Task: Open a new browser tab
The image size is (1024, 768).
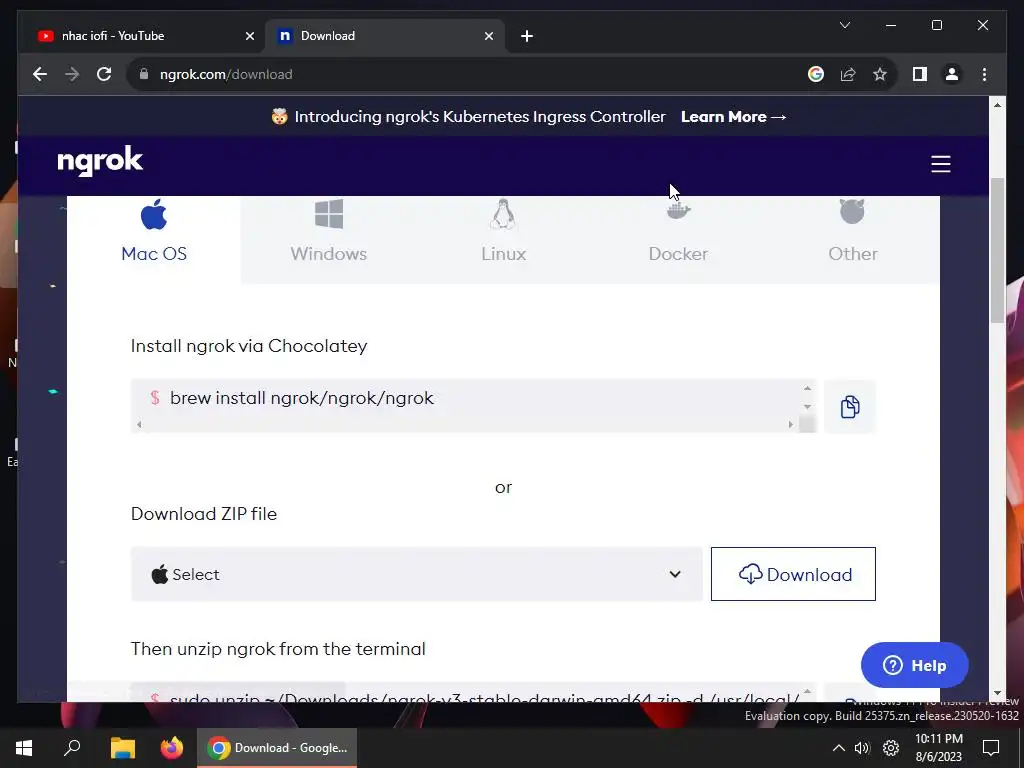Action: tap(527, 36)
